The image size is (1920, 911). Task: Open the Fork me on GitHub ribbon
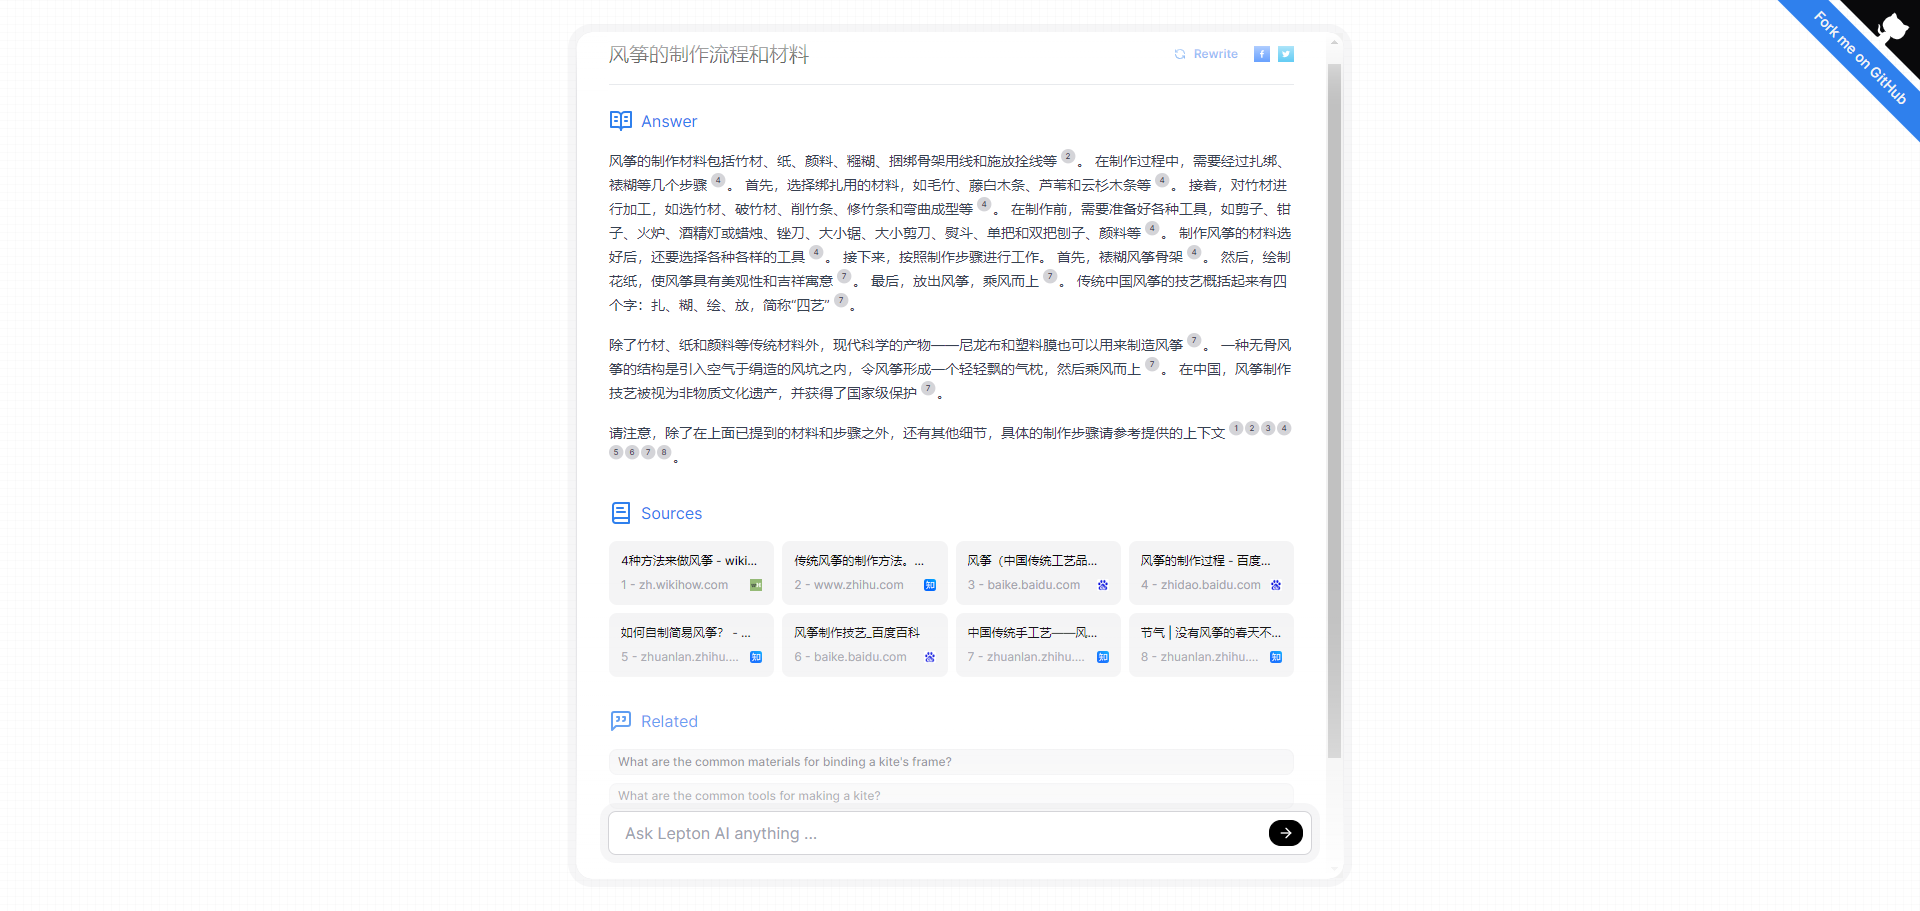tap(1862, 58)
